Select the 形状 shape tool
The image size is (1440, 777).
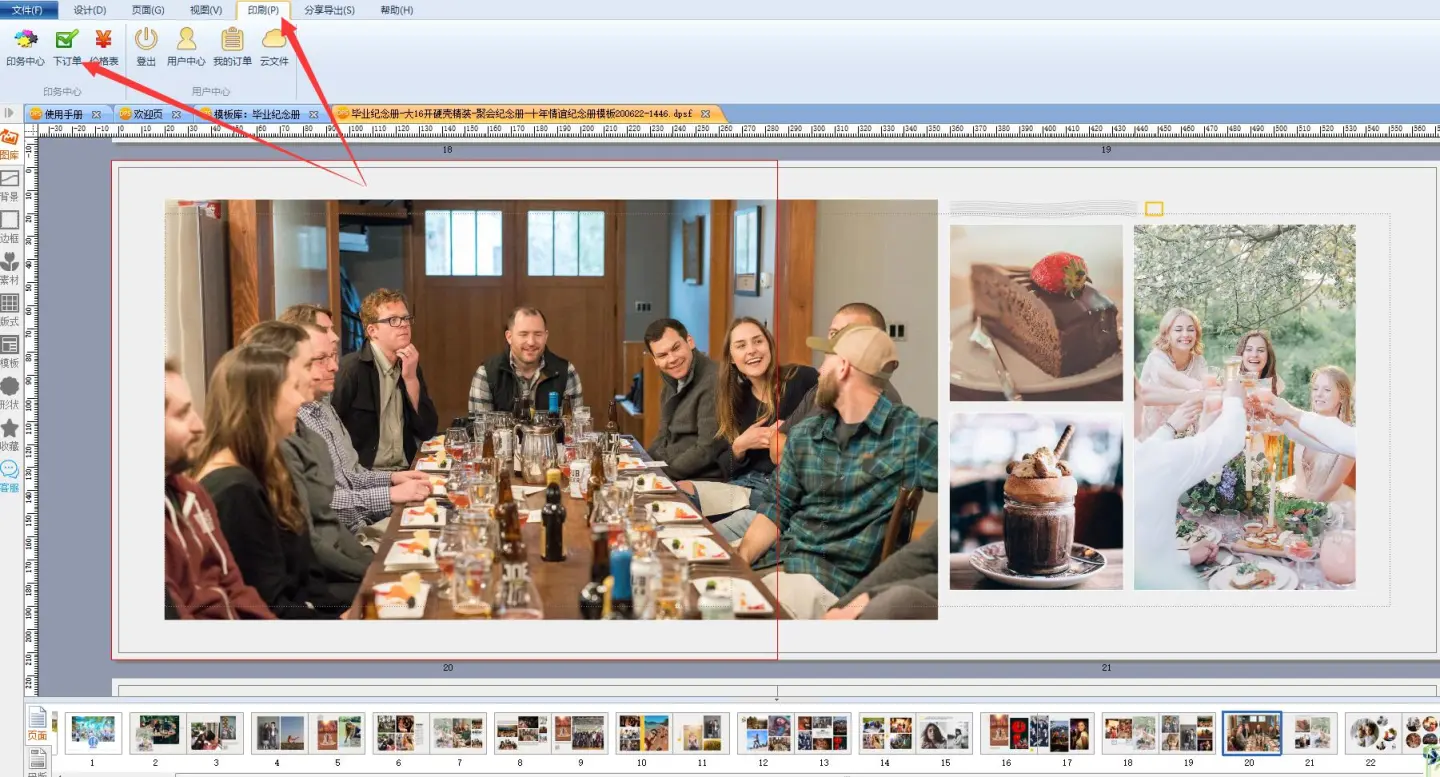tap(9, 393)
